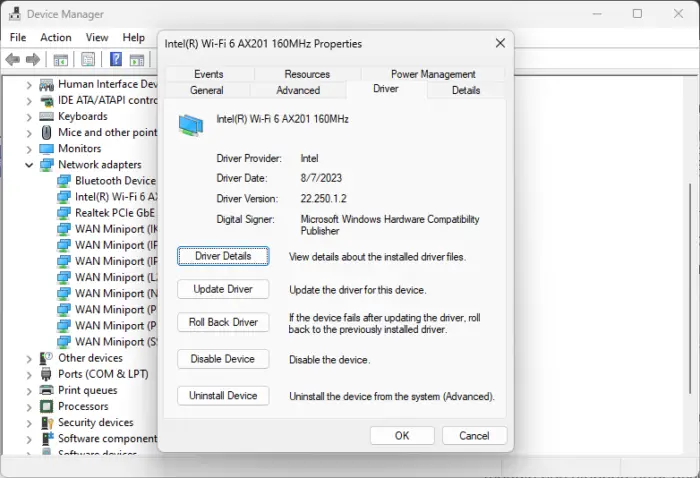The height and width of the screenshot is (478, 700).
Task: Click the Network adapters category icon
Action: pyautogui.click(x=46, y=165)
